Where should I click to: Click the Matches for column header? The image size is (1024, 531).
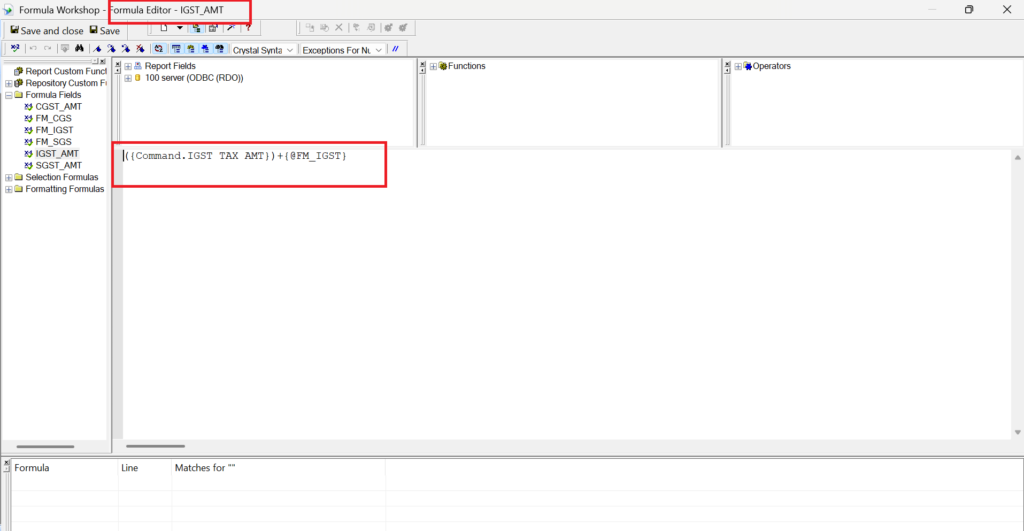point(278,468)
